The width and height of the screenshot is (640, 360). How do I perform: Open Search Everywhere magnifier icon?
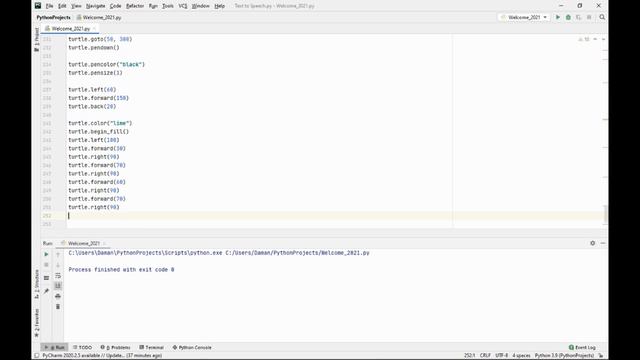coord(602,17)
